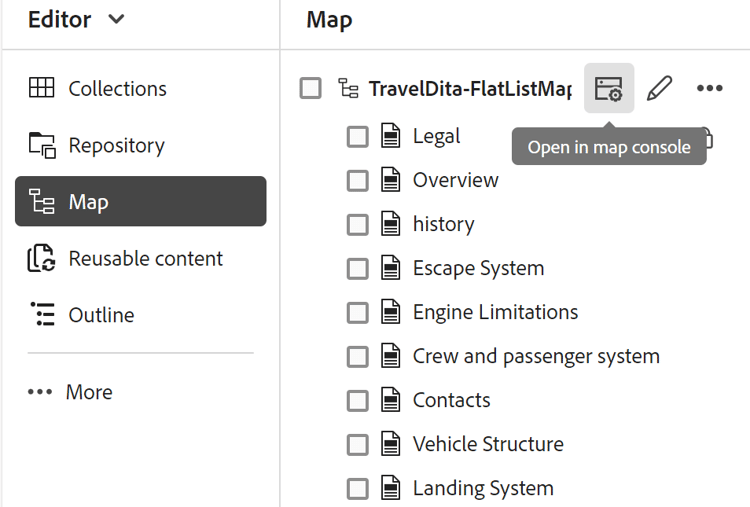Click the topic file icon beside Escape System
Viewport: 750px width, 507px height.
(x=391, y=268)
